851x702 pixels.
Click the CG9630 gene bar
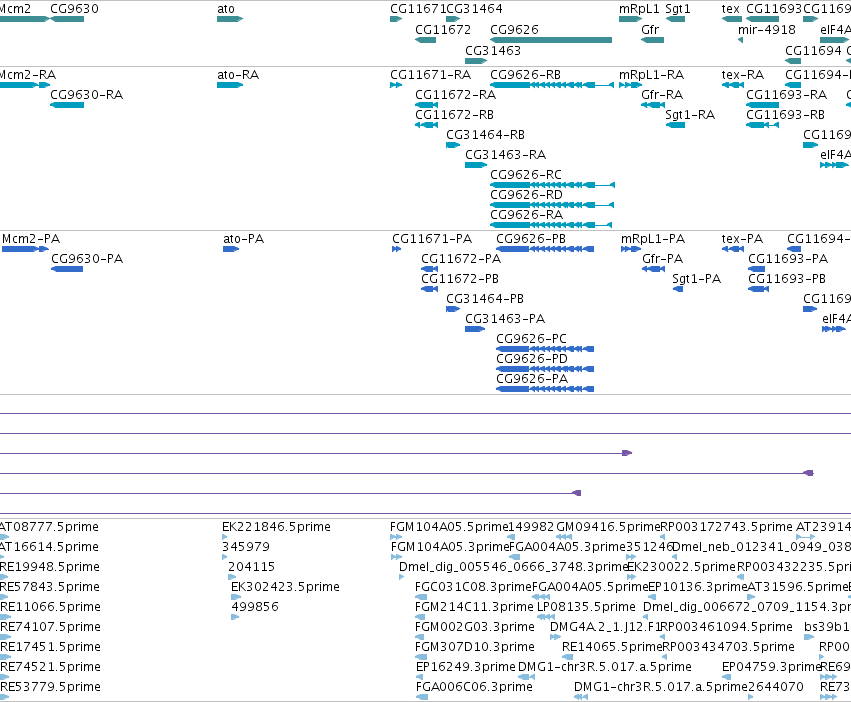point(67,19)
